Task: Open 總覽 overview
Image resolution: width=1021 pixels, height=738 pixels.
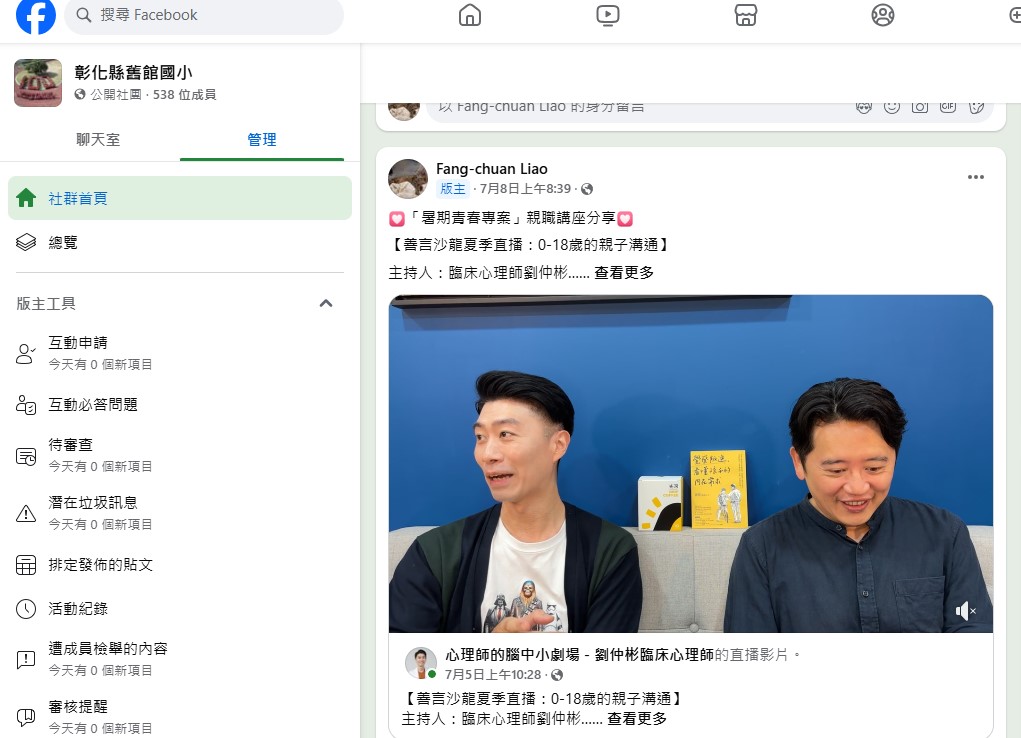Action: 180,242
